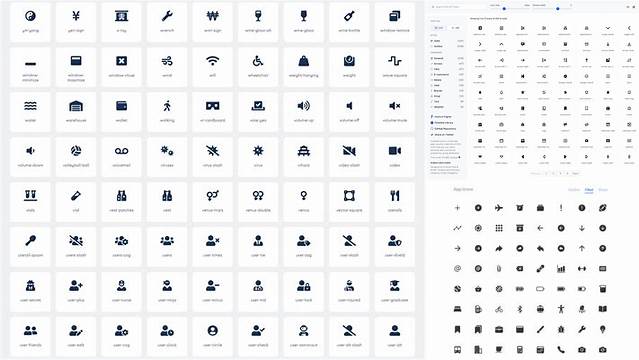639x360 pixels.
Task: Select the user-graduate icon tile
Action: tap(394, 292)
